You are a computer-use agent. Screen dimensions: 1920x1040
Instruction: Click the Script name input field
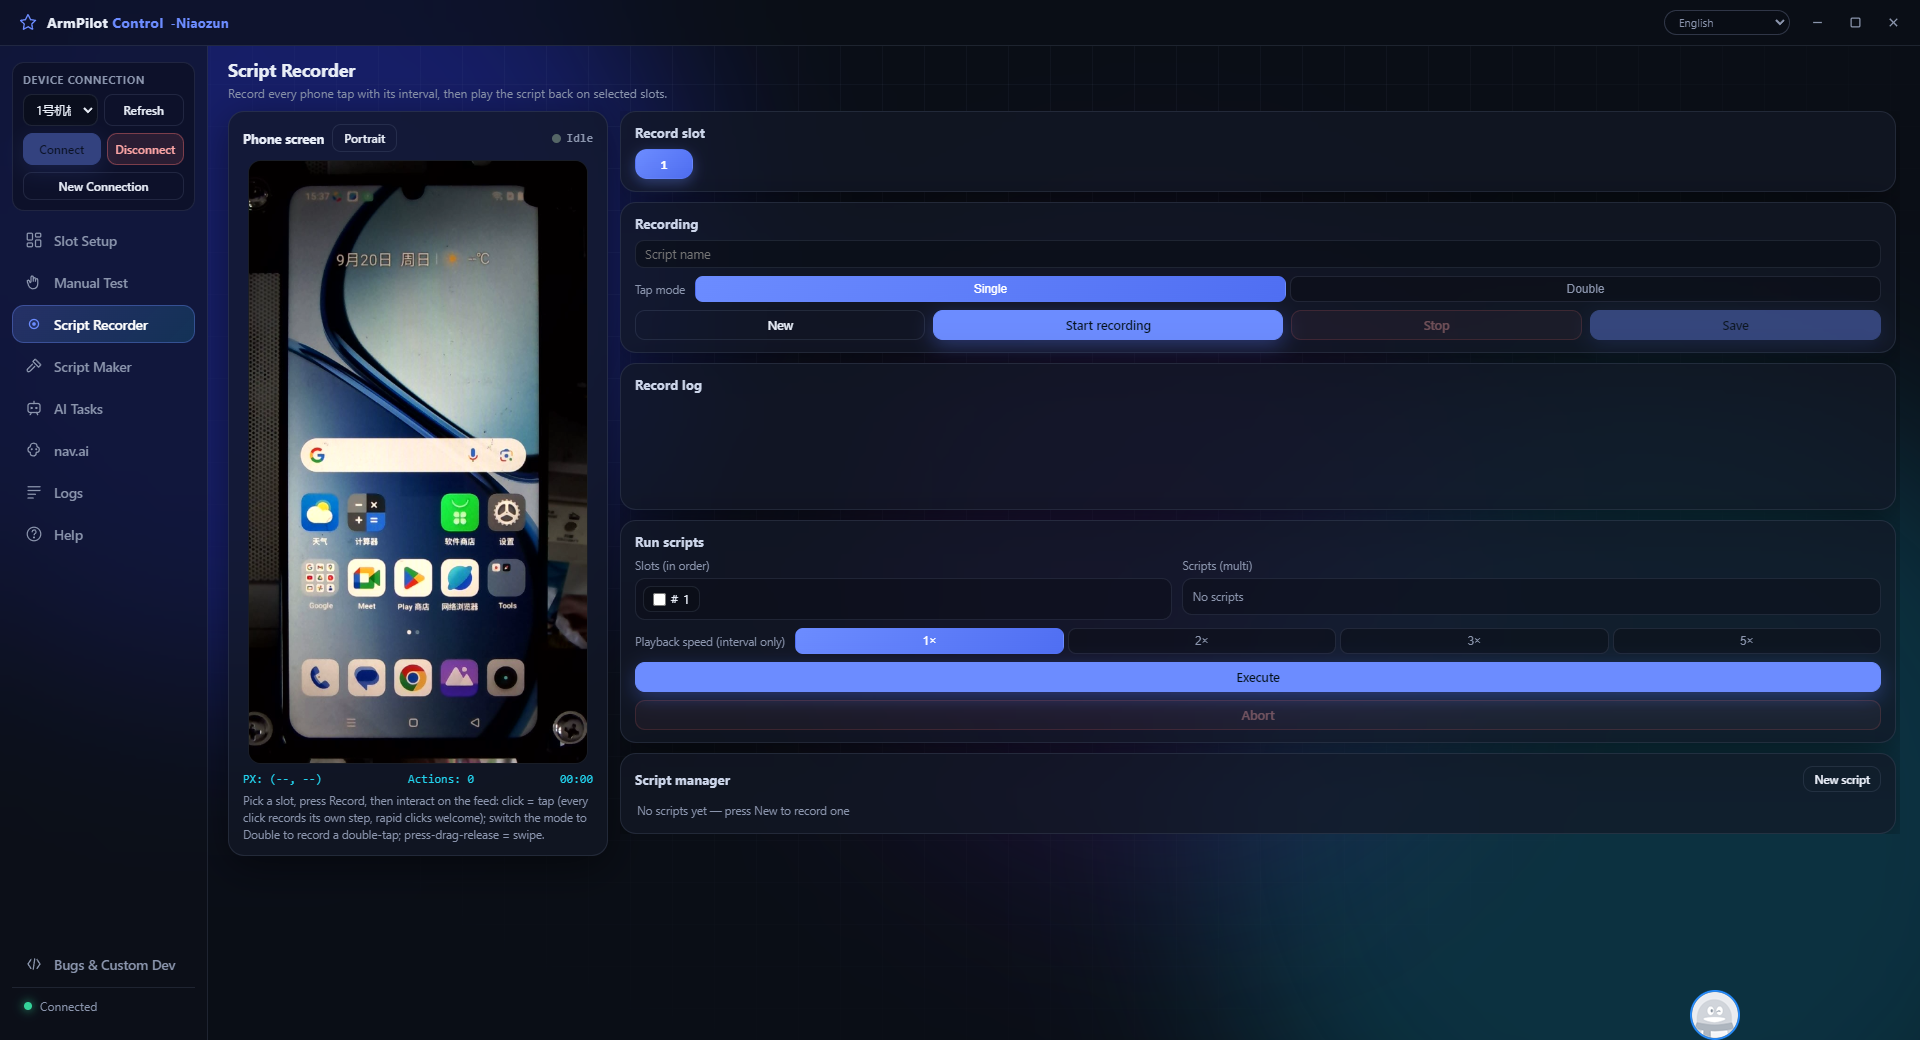coord(1257,254)
